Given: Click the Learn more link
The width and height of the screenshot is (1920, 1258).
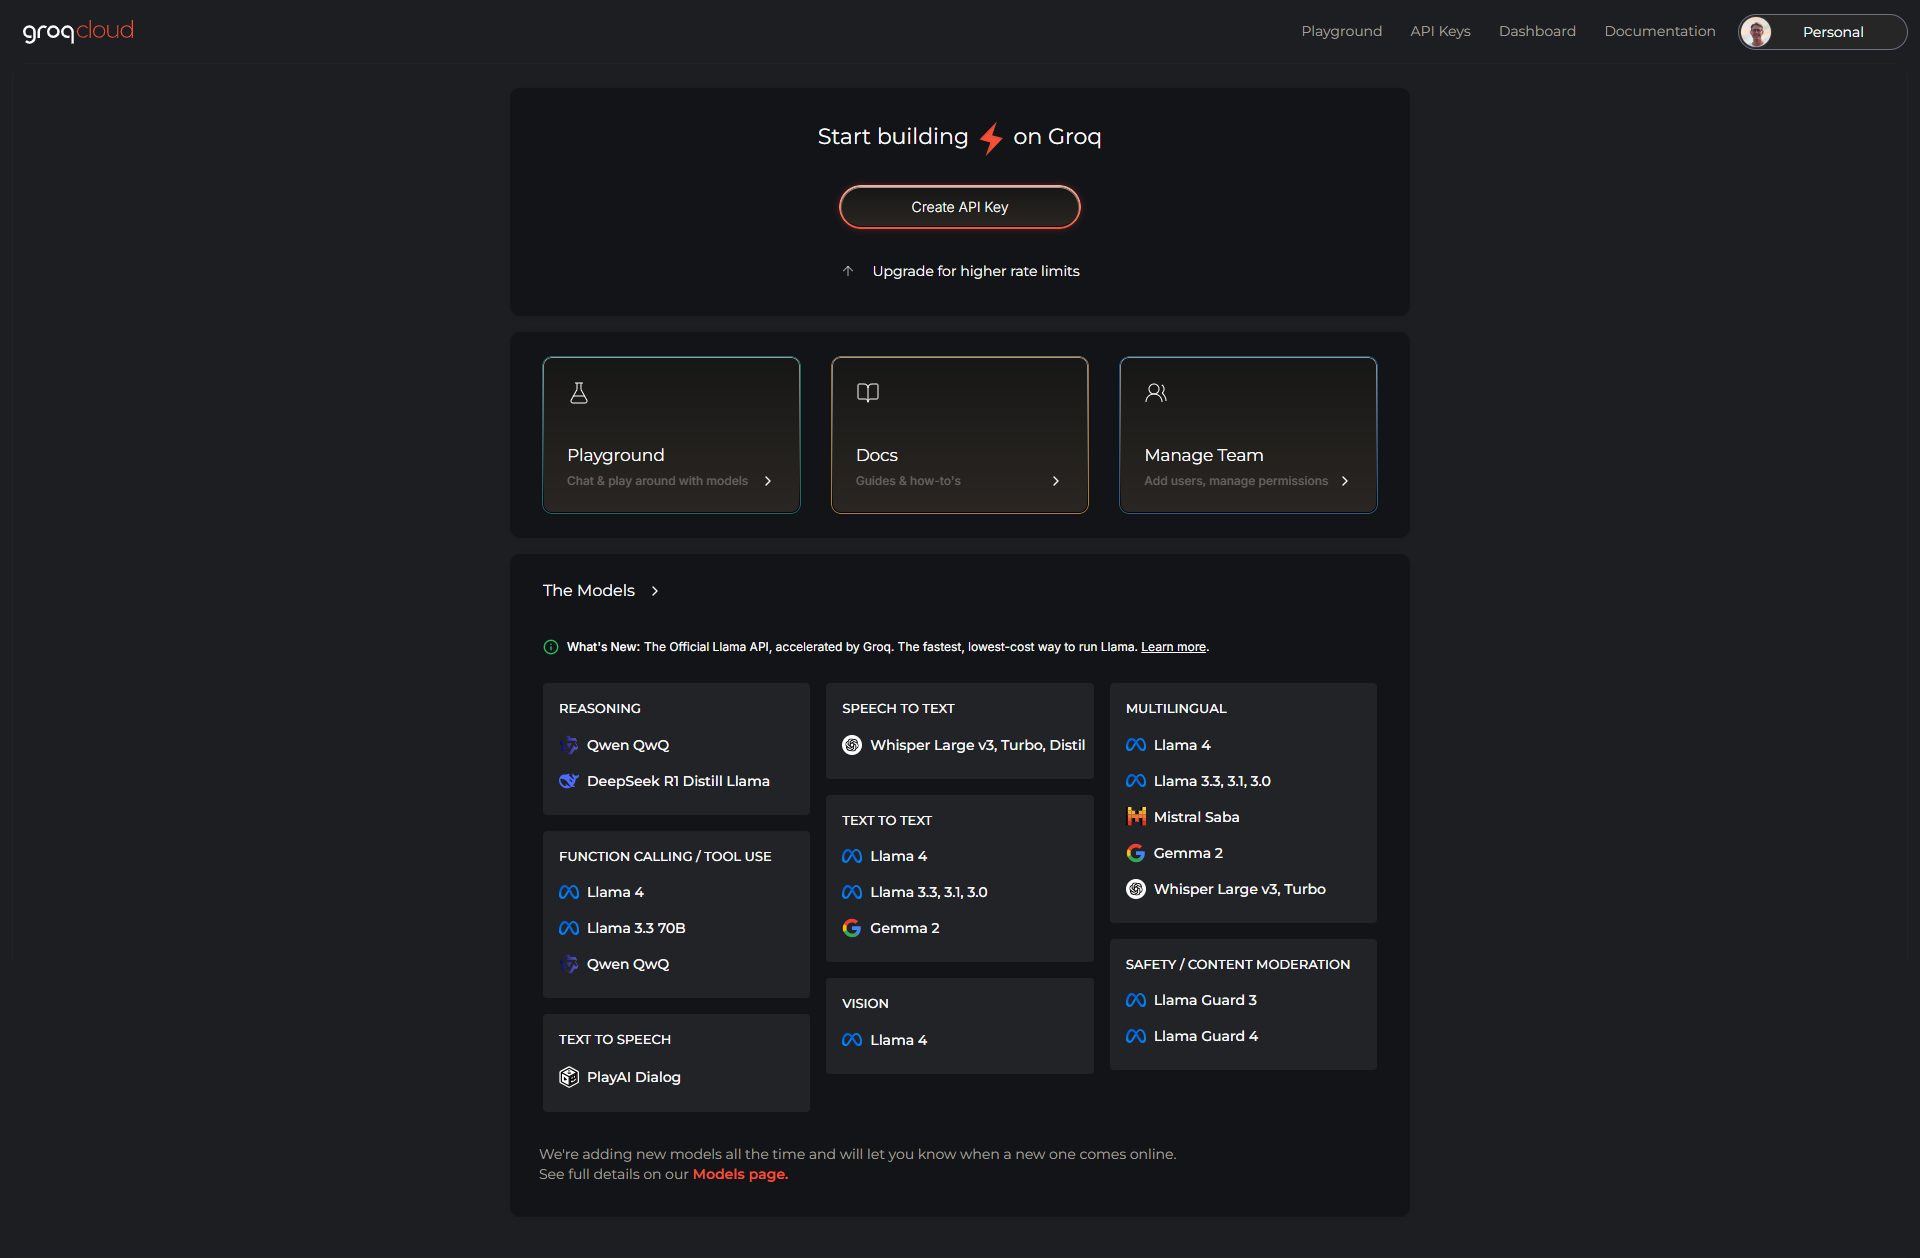Looking at the screenshot, I should click(x=1173, y=647).
